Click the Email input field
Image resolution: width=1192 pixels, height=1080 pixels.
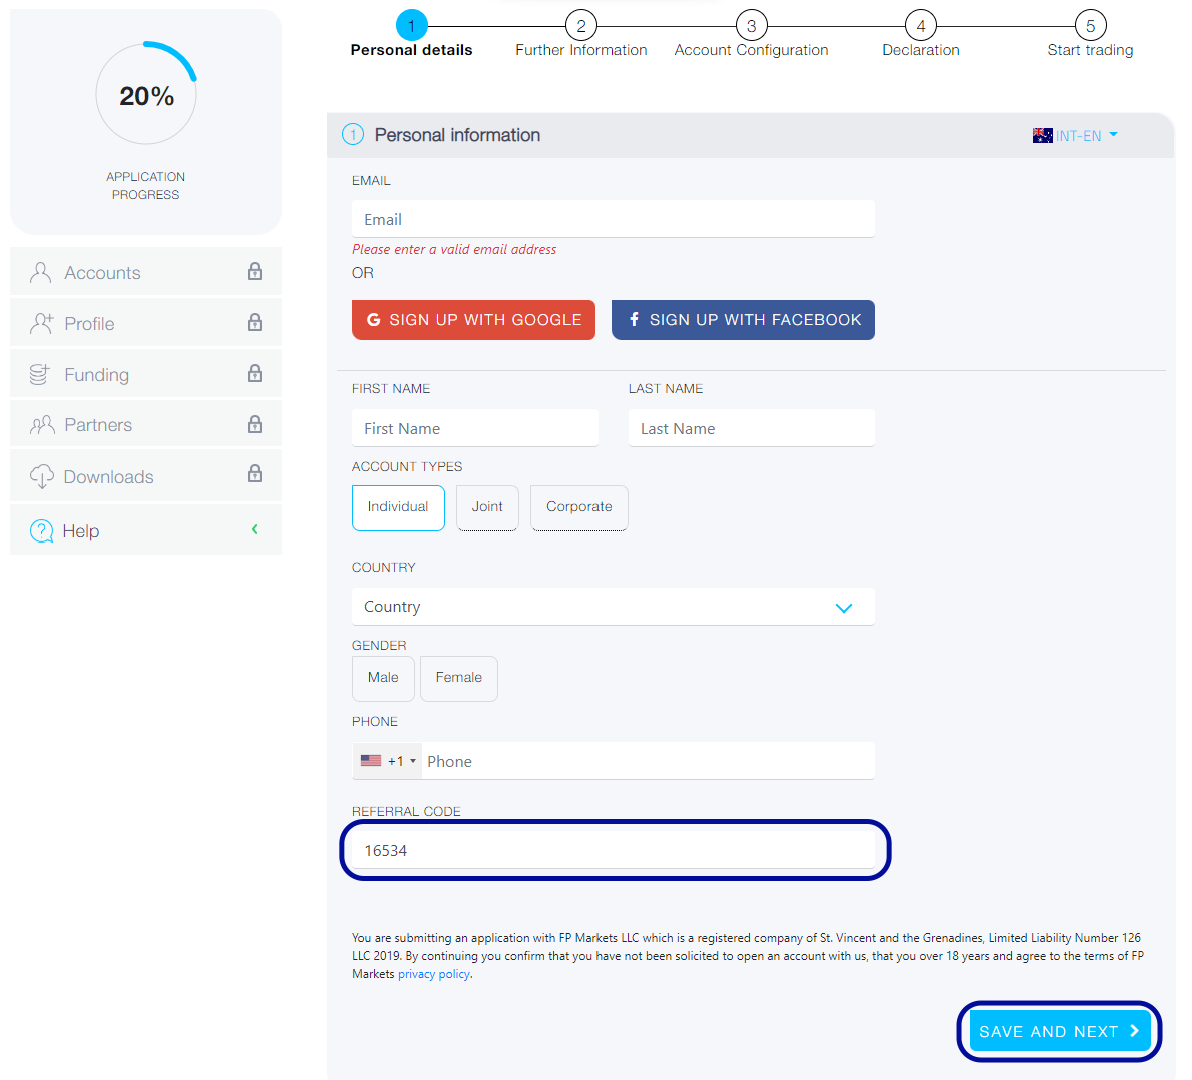click(x=613, y=219)
